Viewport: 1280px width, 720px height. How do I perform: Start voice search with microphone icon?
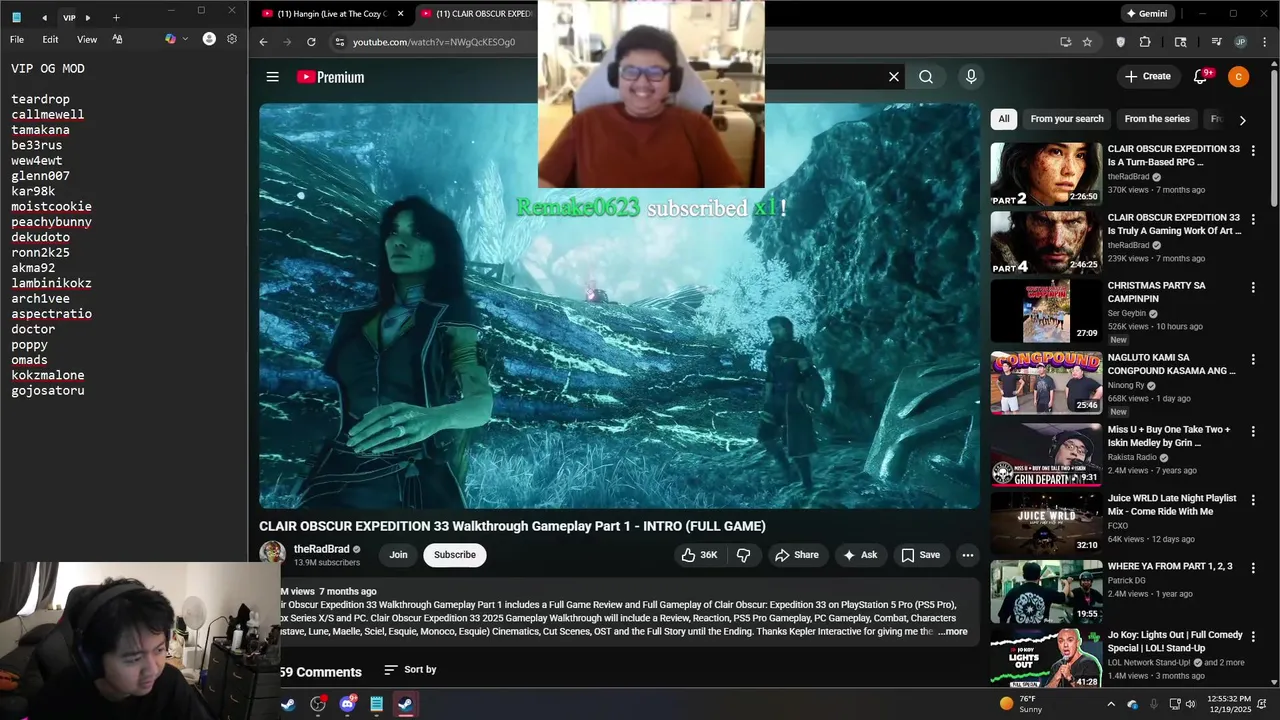tap(971, 77)
